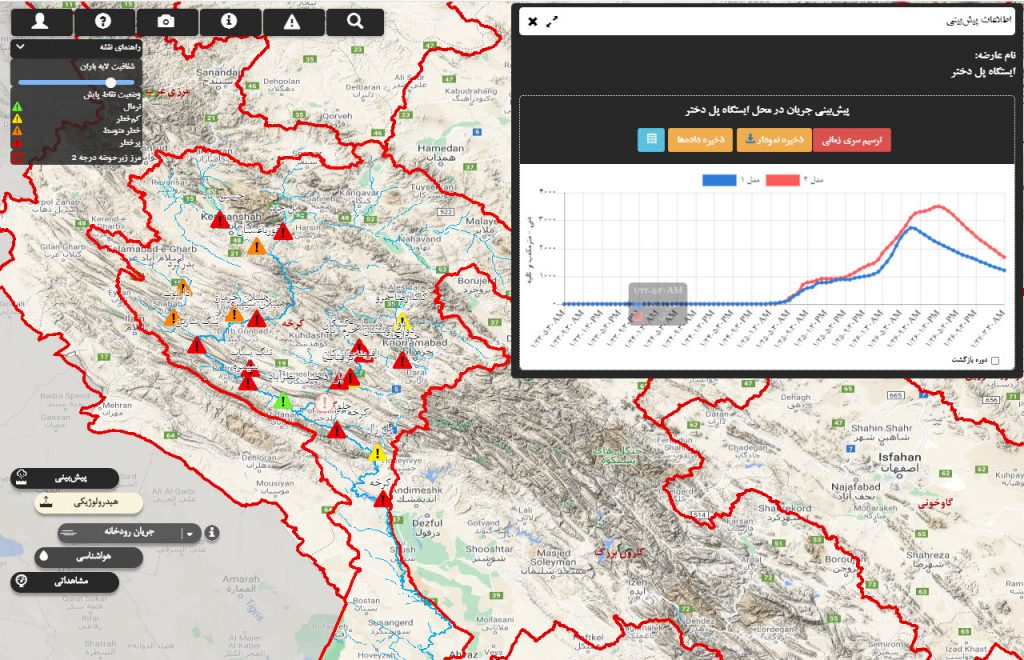Toggle the return period checkbox below chart

click(995, 360)
